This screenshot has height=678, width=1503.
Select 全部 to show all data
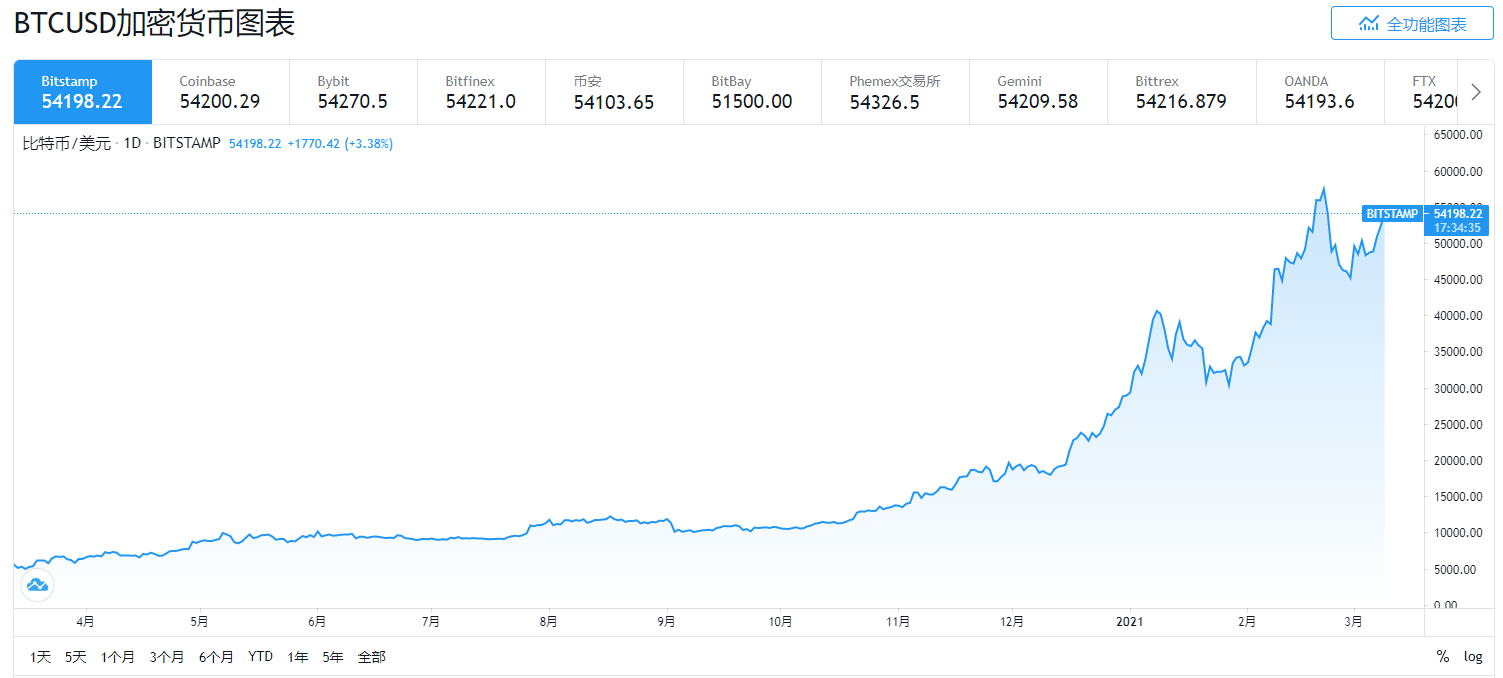coord(371,657)
